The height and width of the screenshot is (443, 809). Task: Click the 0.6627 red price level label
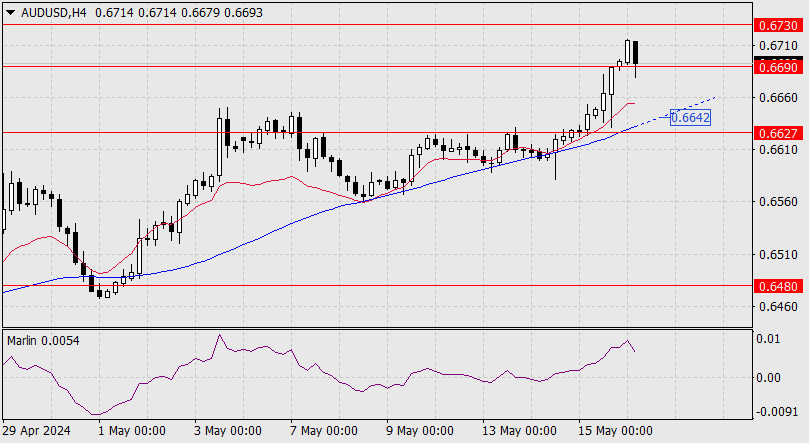(x=779, y=134)
